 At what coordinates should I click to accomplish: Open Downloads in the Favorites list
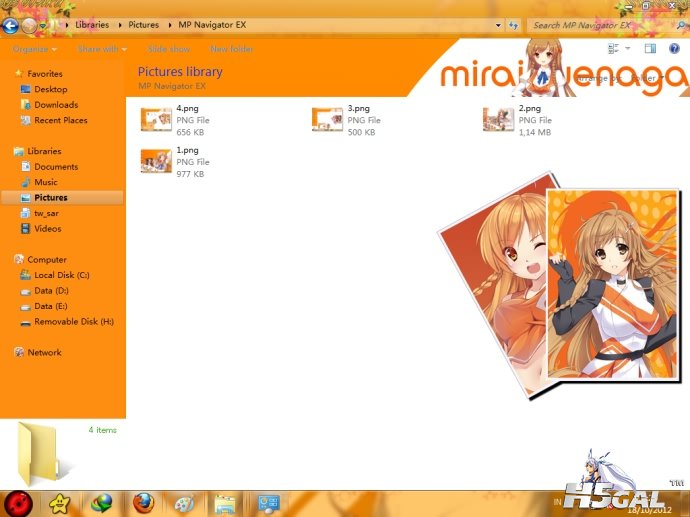tap(55, 105)
